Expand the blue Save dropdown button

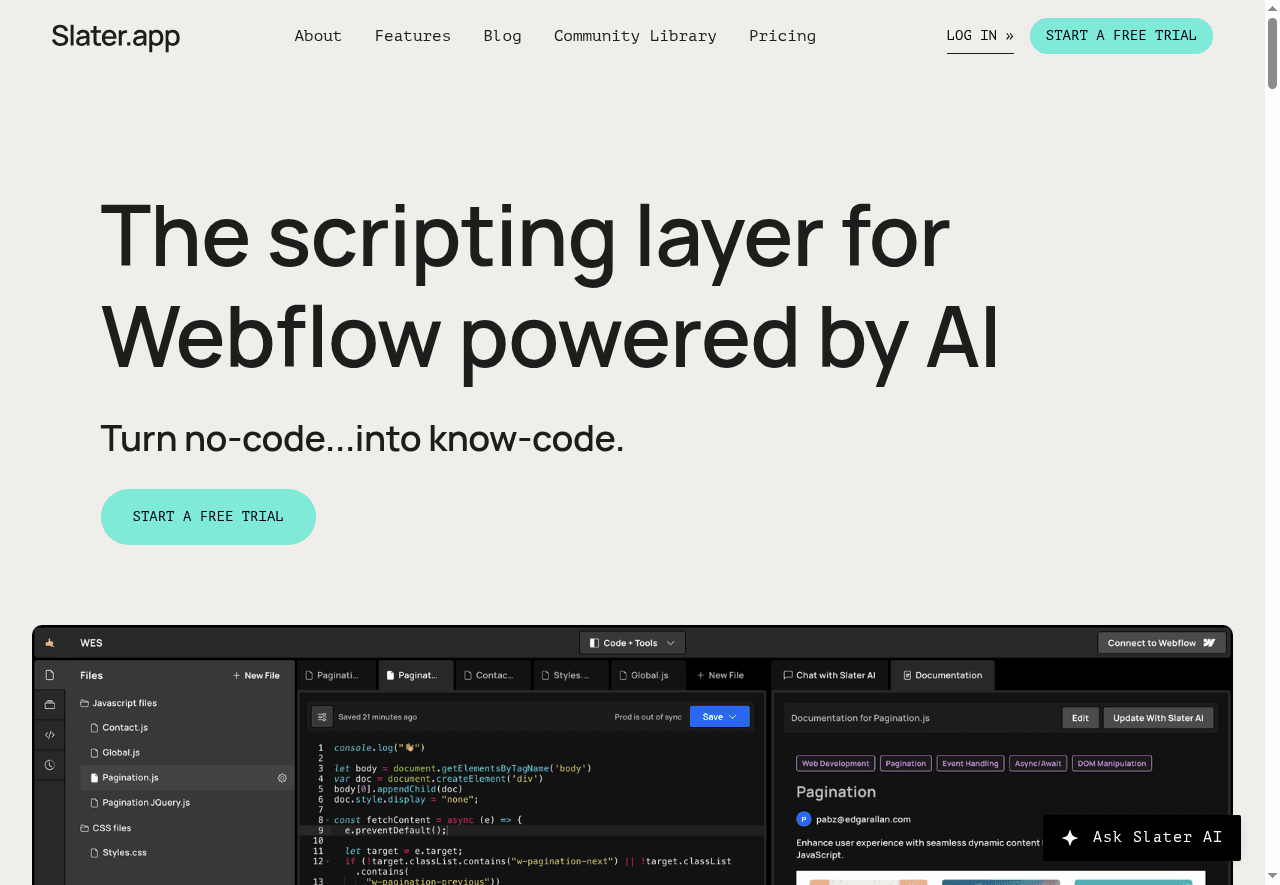click(732, 717)
